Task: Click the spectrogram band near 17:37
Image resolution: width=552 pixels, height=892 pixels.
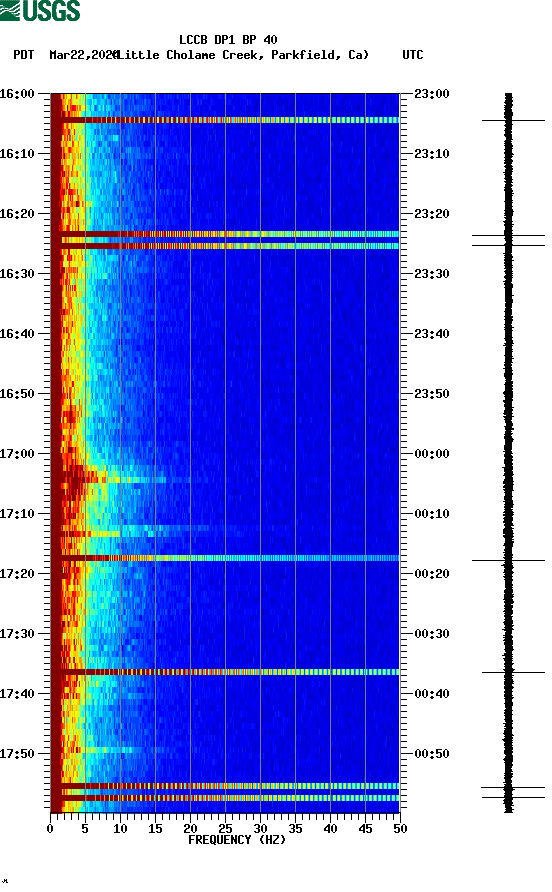Action: (x=225, y=672)
